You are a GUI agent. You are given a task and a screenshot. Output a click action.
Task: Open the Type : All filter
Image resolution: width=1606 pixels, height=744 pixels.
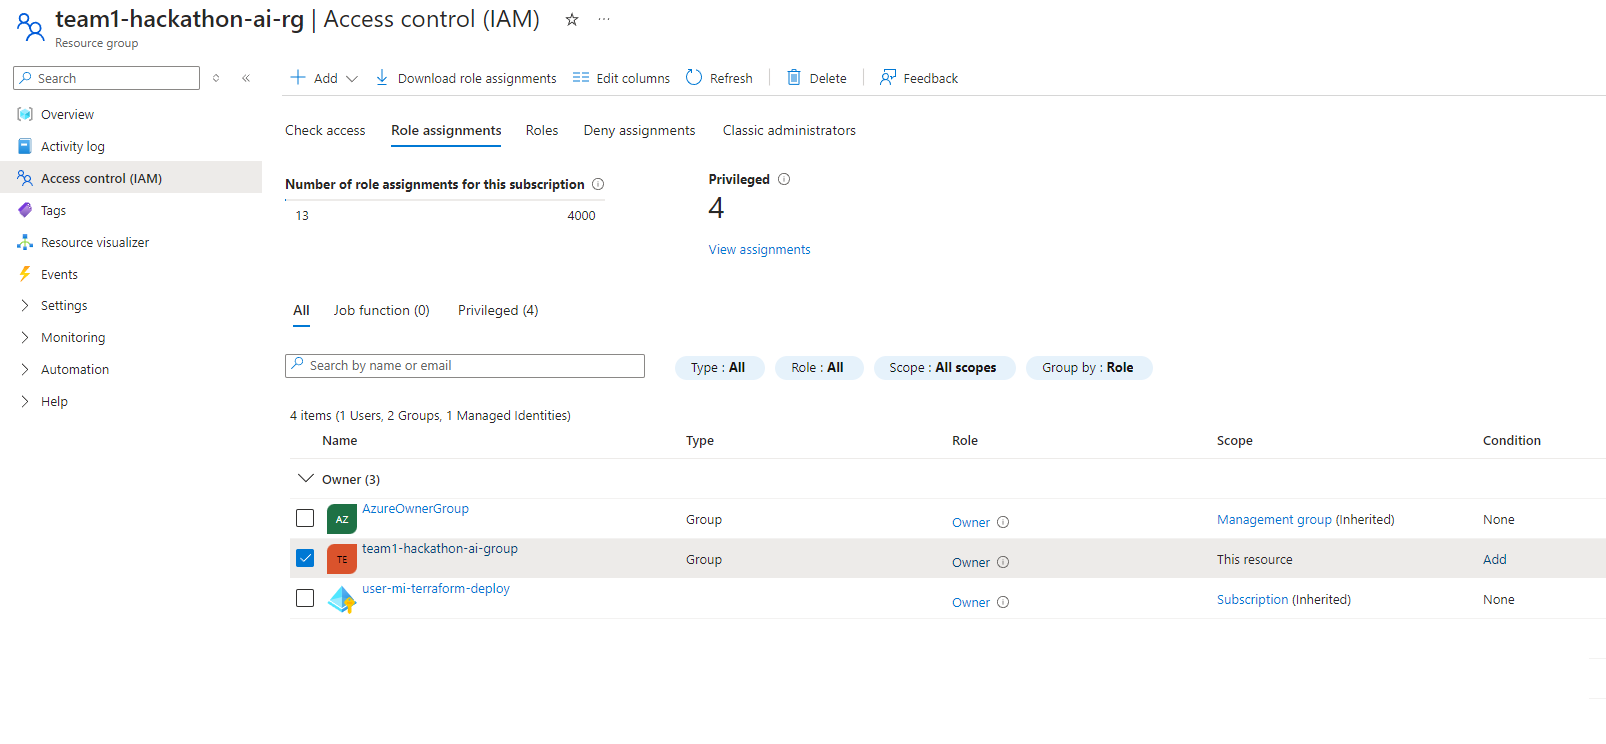coord(719,368)
